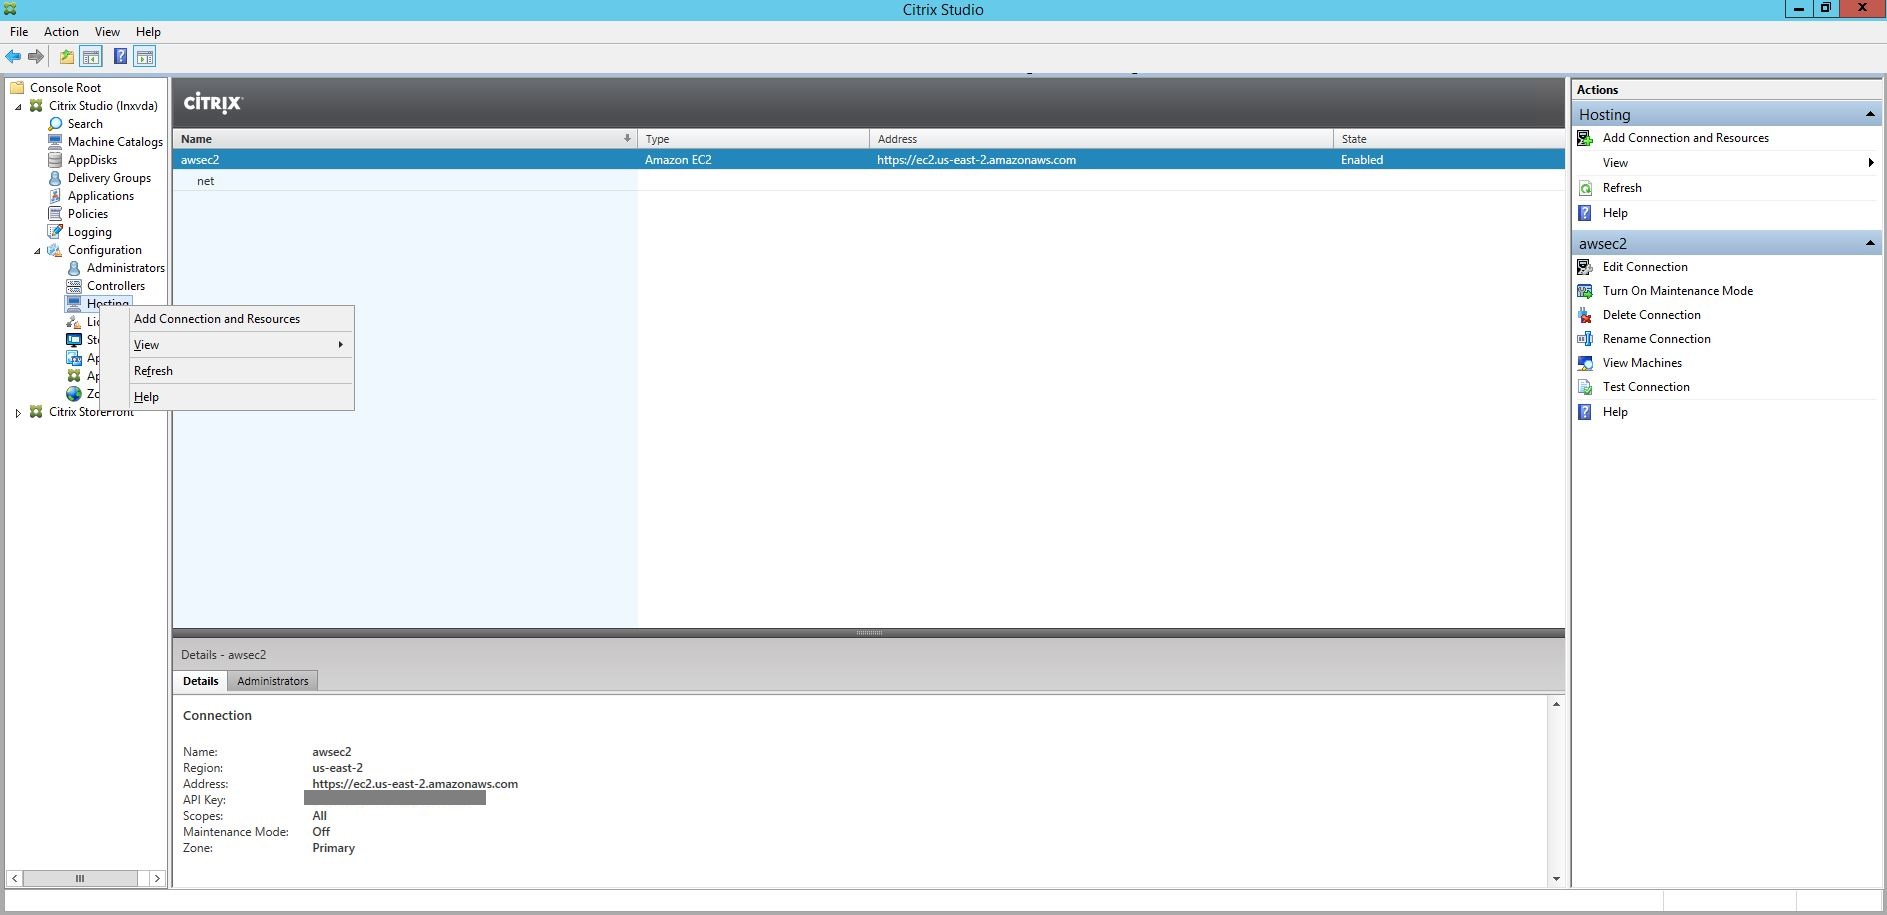Click Edit Connection icon in the Actions pane
The width and height of the screenshot is (1887, 915).
click(1585, 267)
